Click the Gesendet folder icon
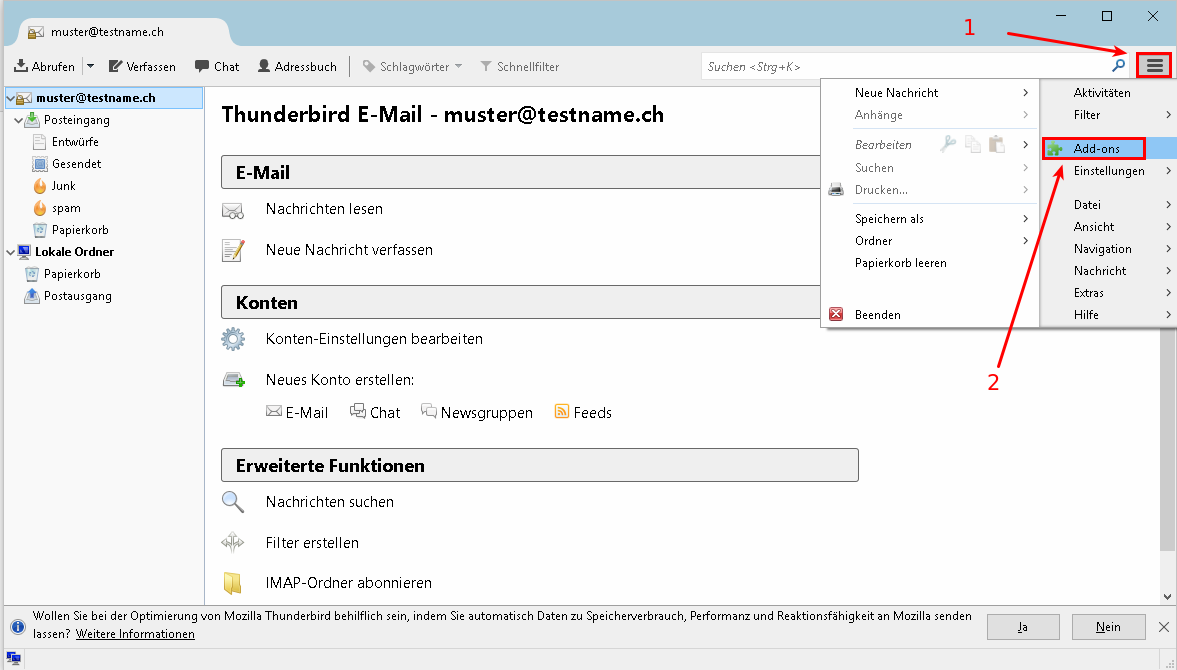 [40, 164]
